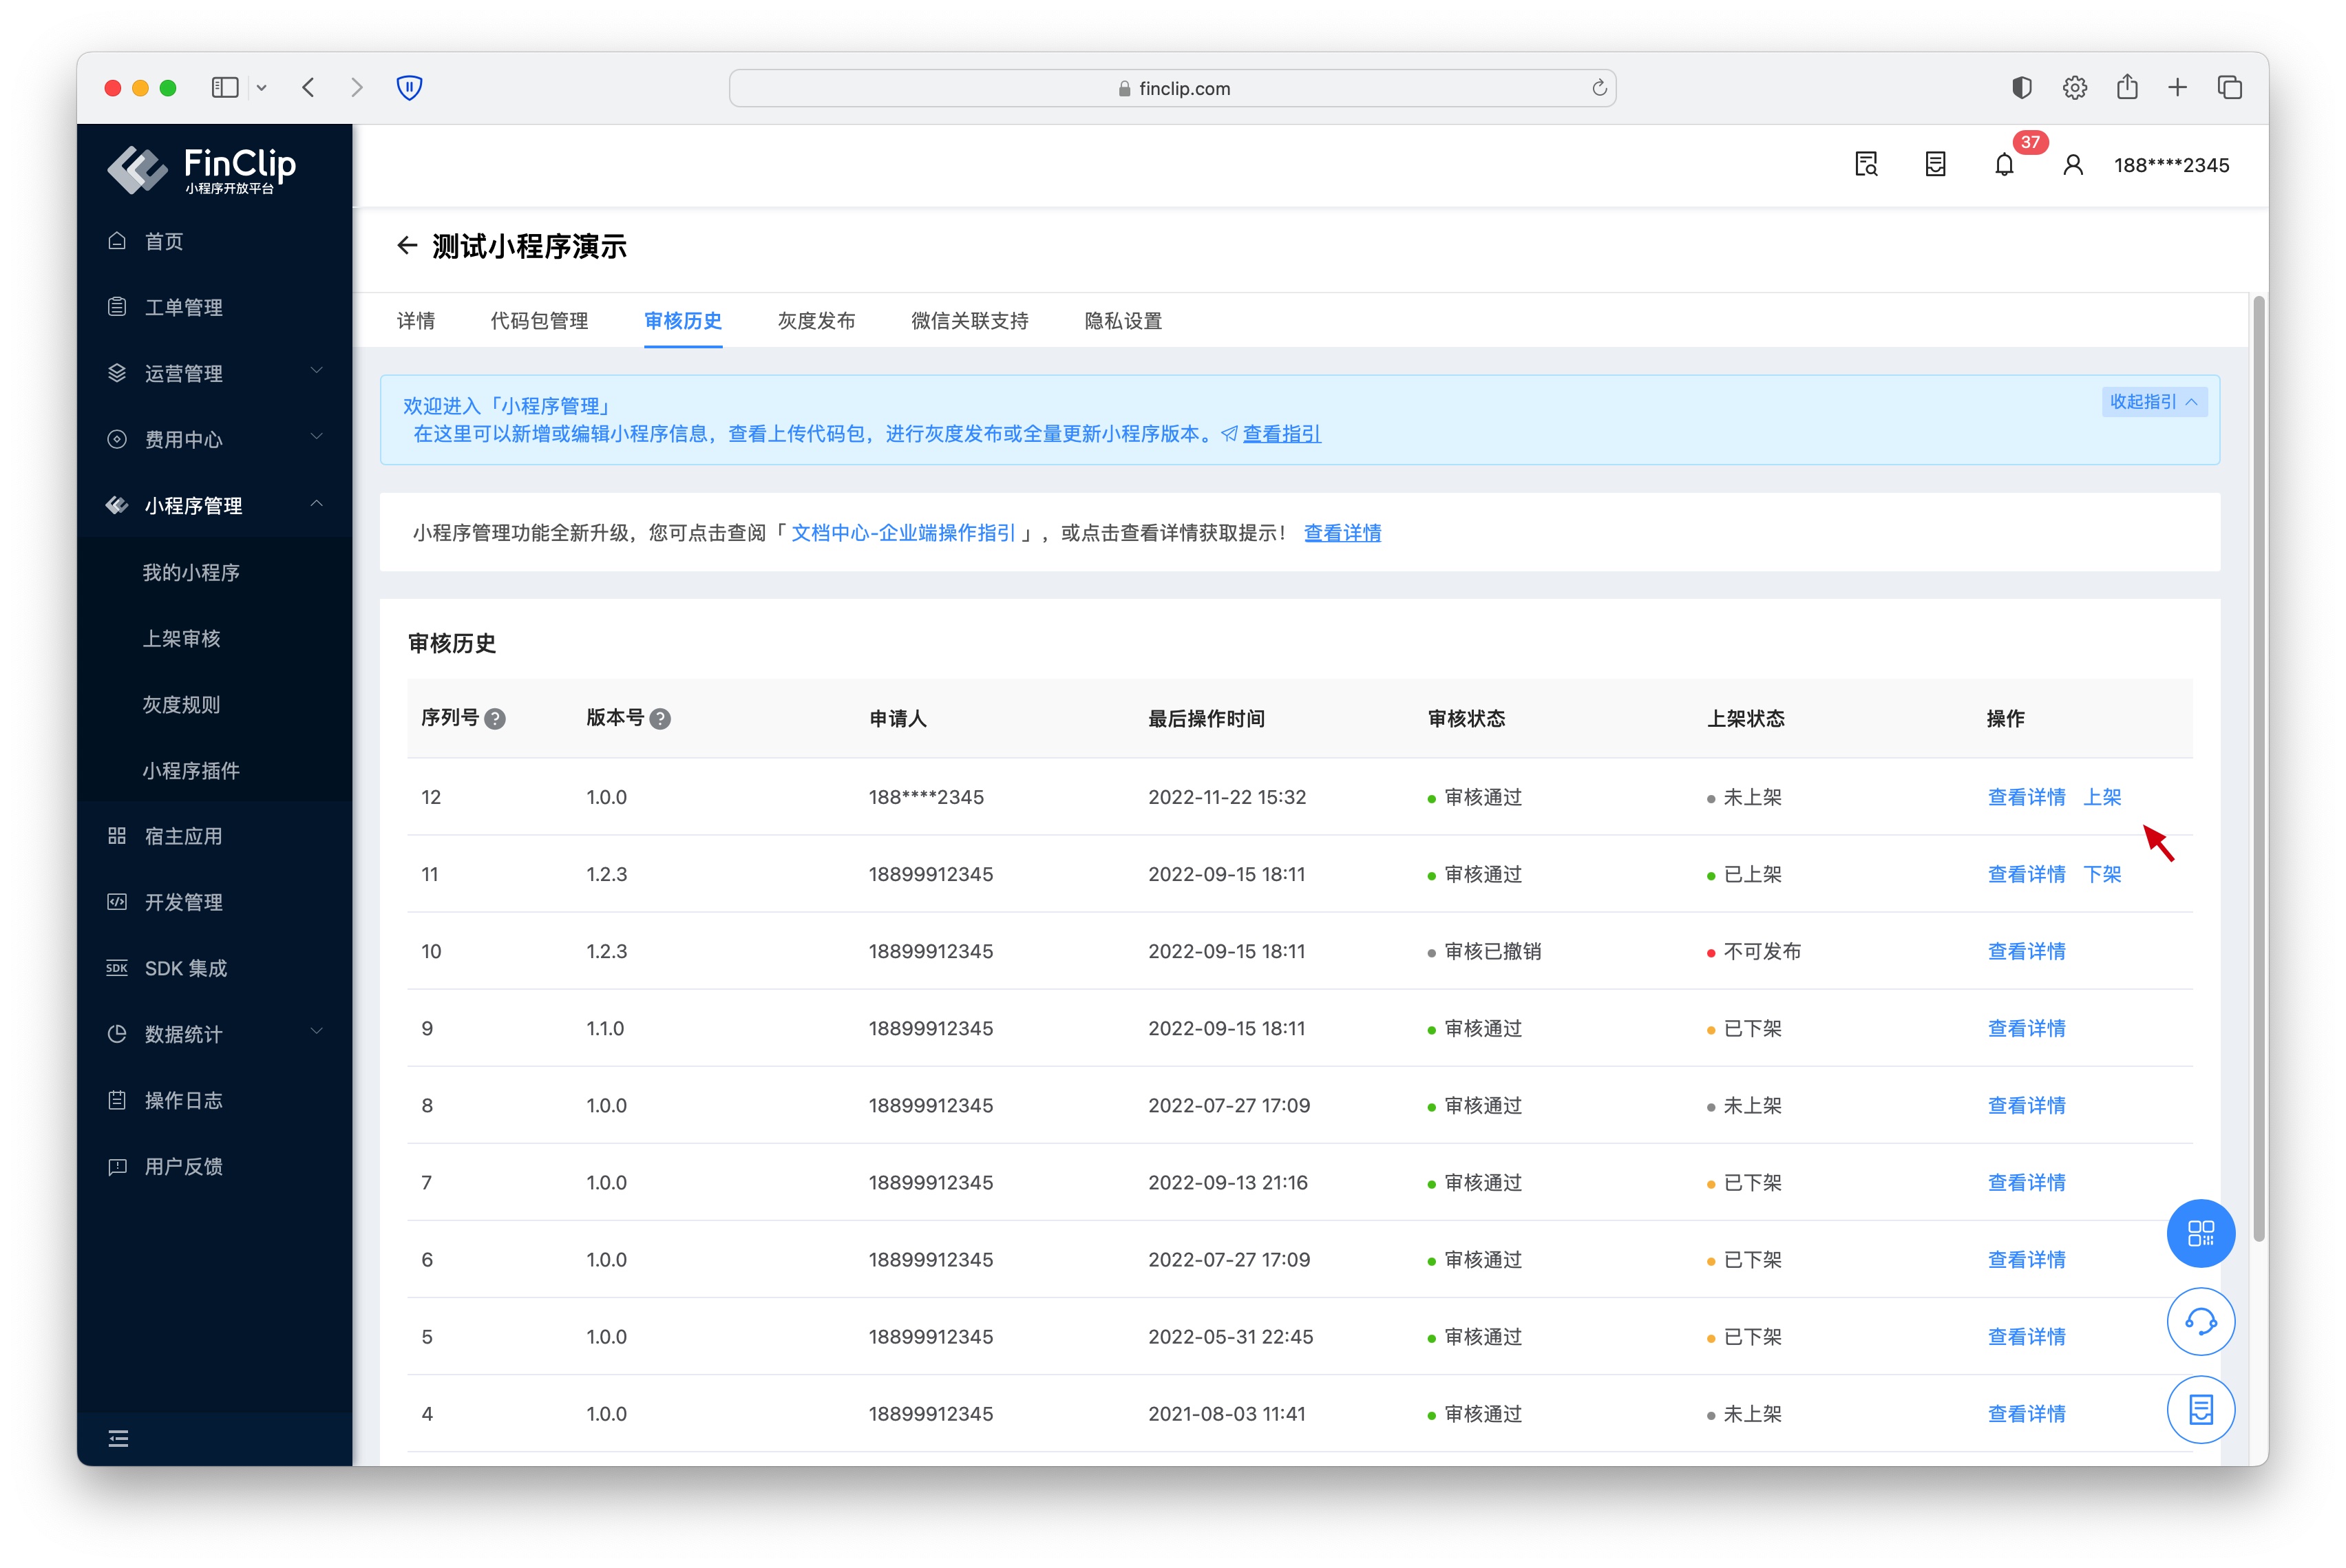This screenshot has width=2346, height=1568.
Task: Click 下架 for serial number 11
Action: (x=2102, y=874)
